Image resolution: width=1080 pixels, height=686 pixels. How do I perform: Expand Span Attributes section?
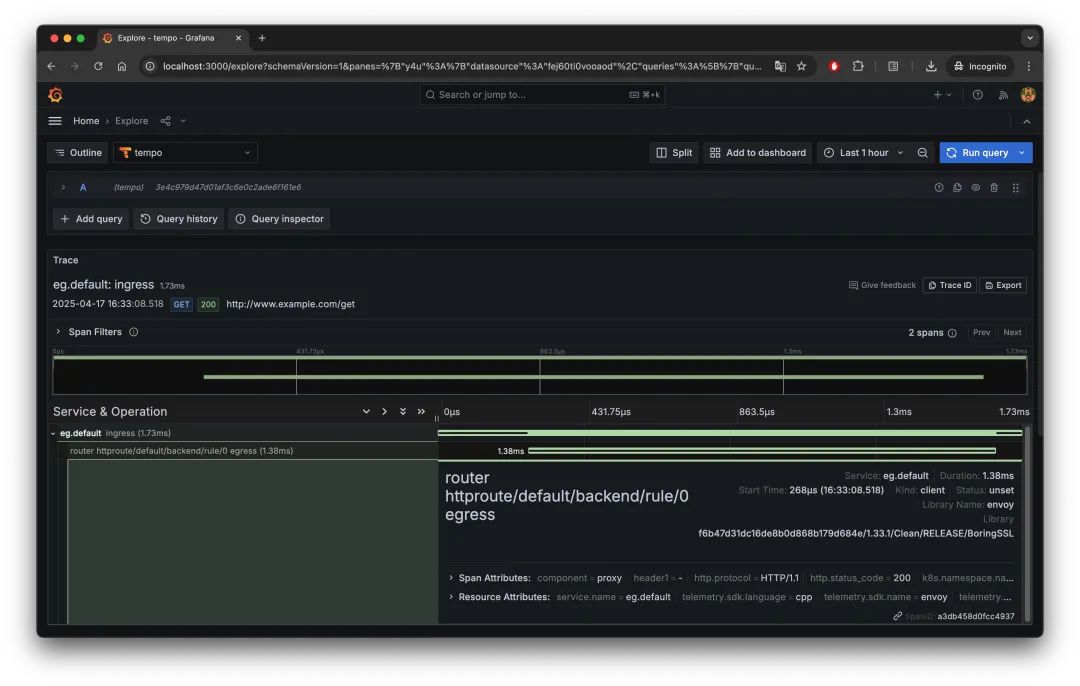point(451,578)
